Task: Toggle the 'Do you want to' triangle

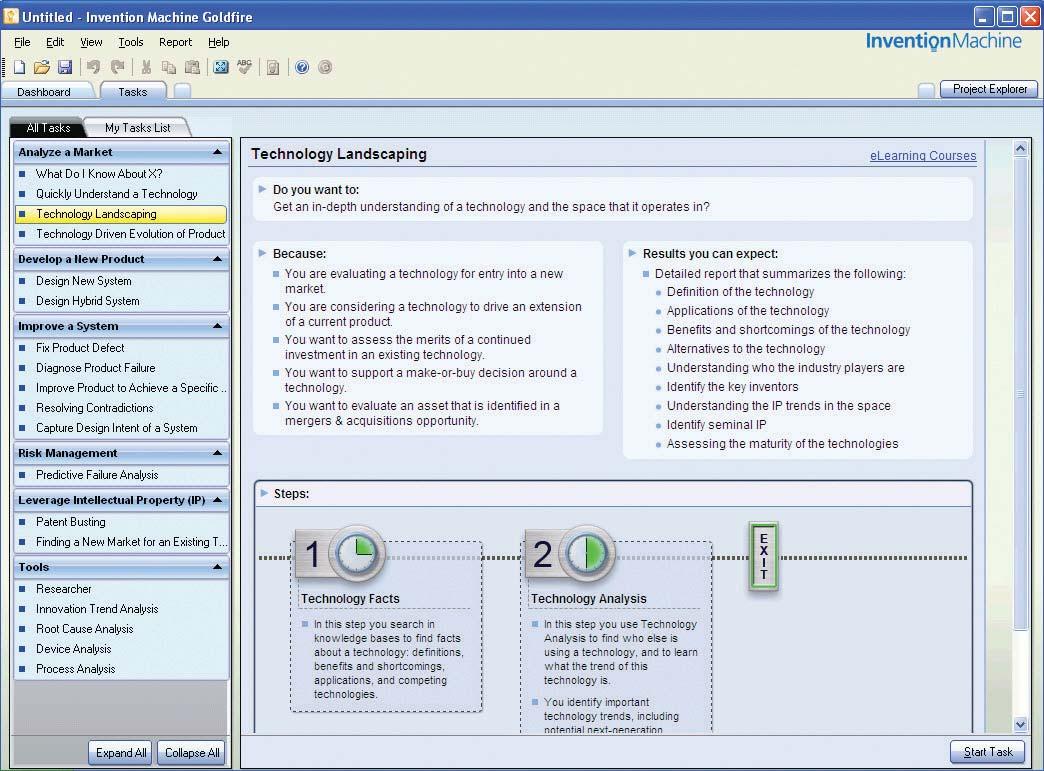Action: click(x=262, y=189)
